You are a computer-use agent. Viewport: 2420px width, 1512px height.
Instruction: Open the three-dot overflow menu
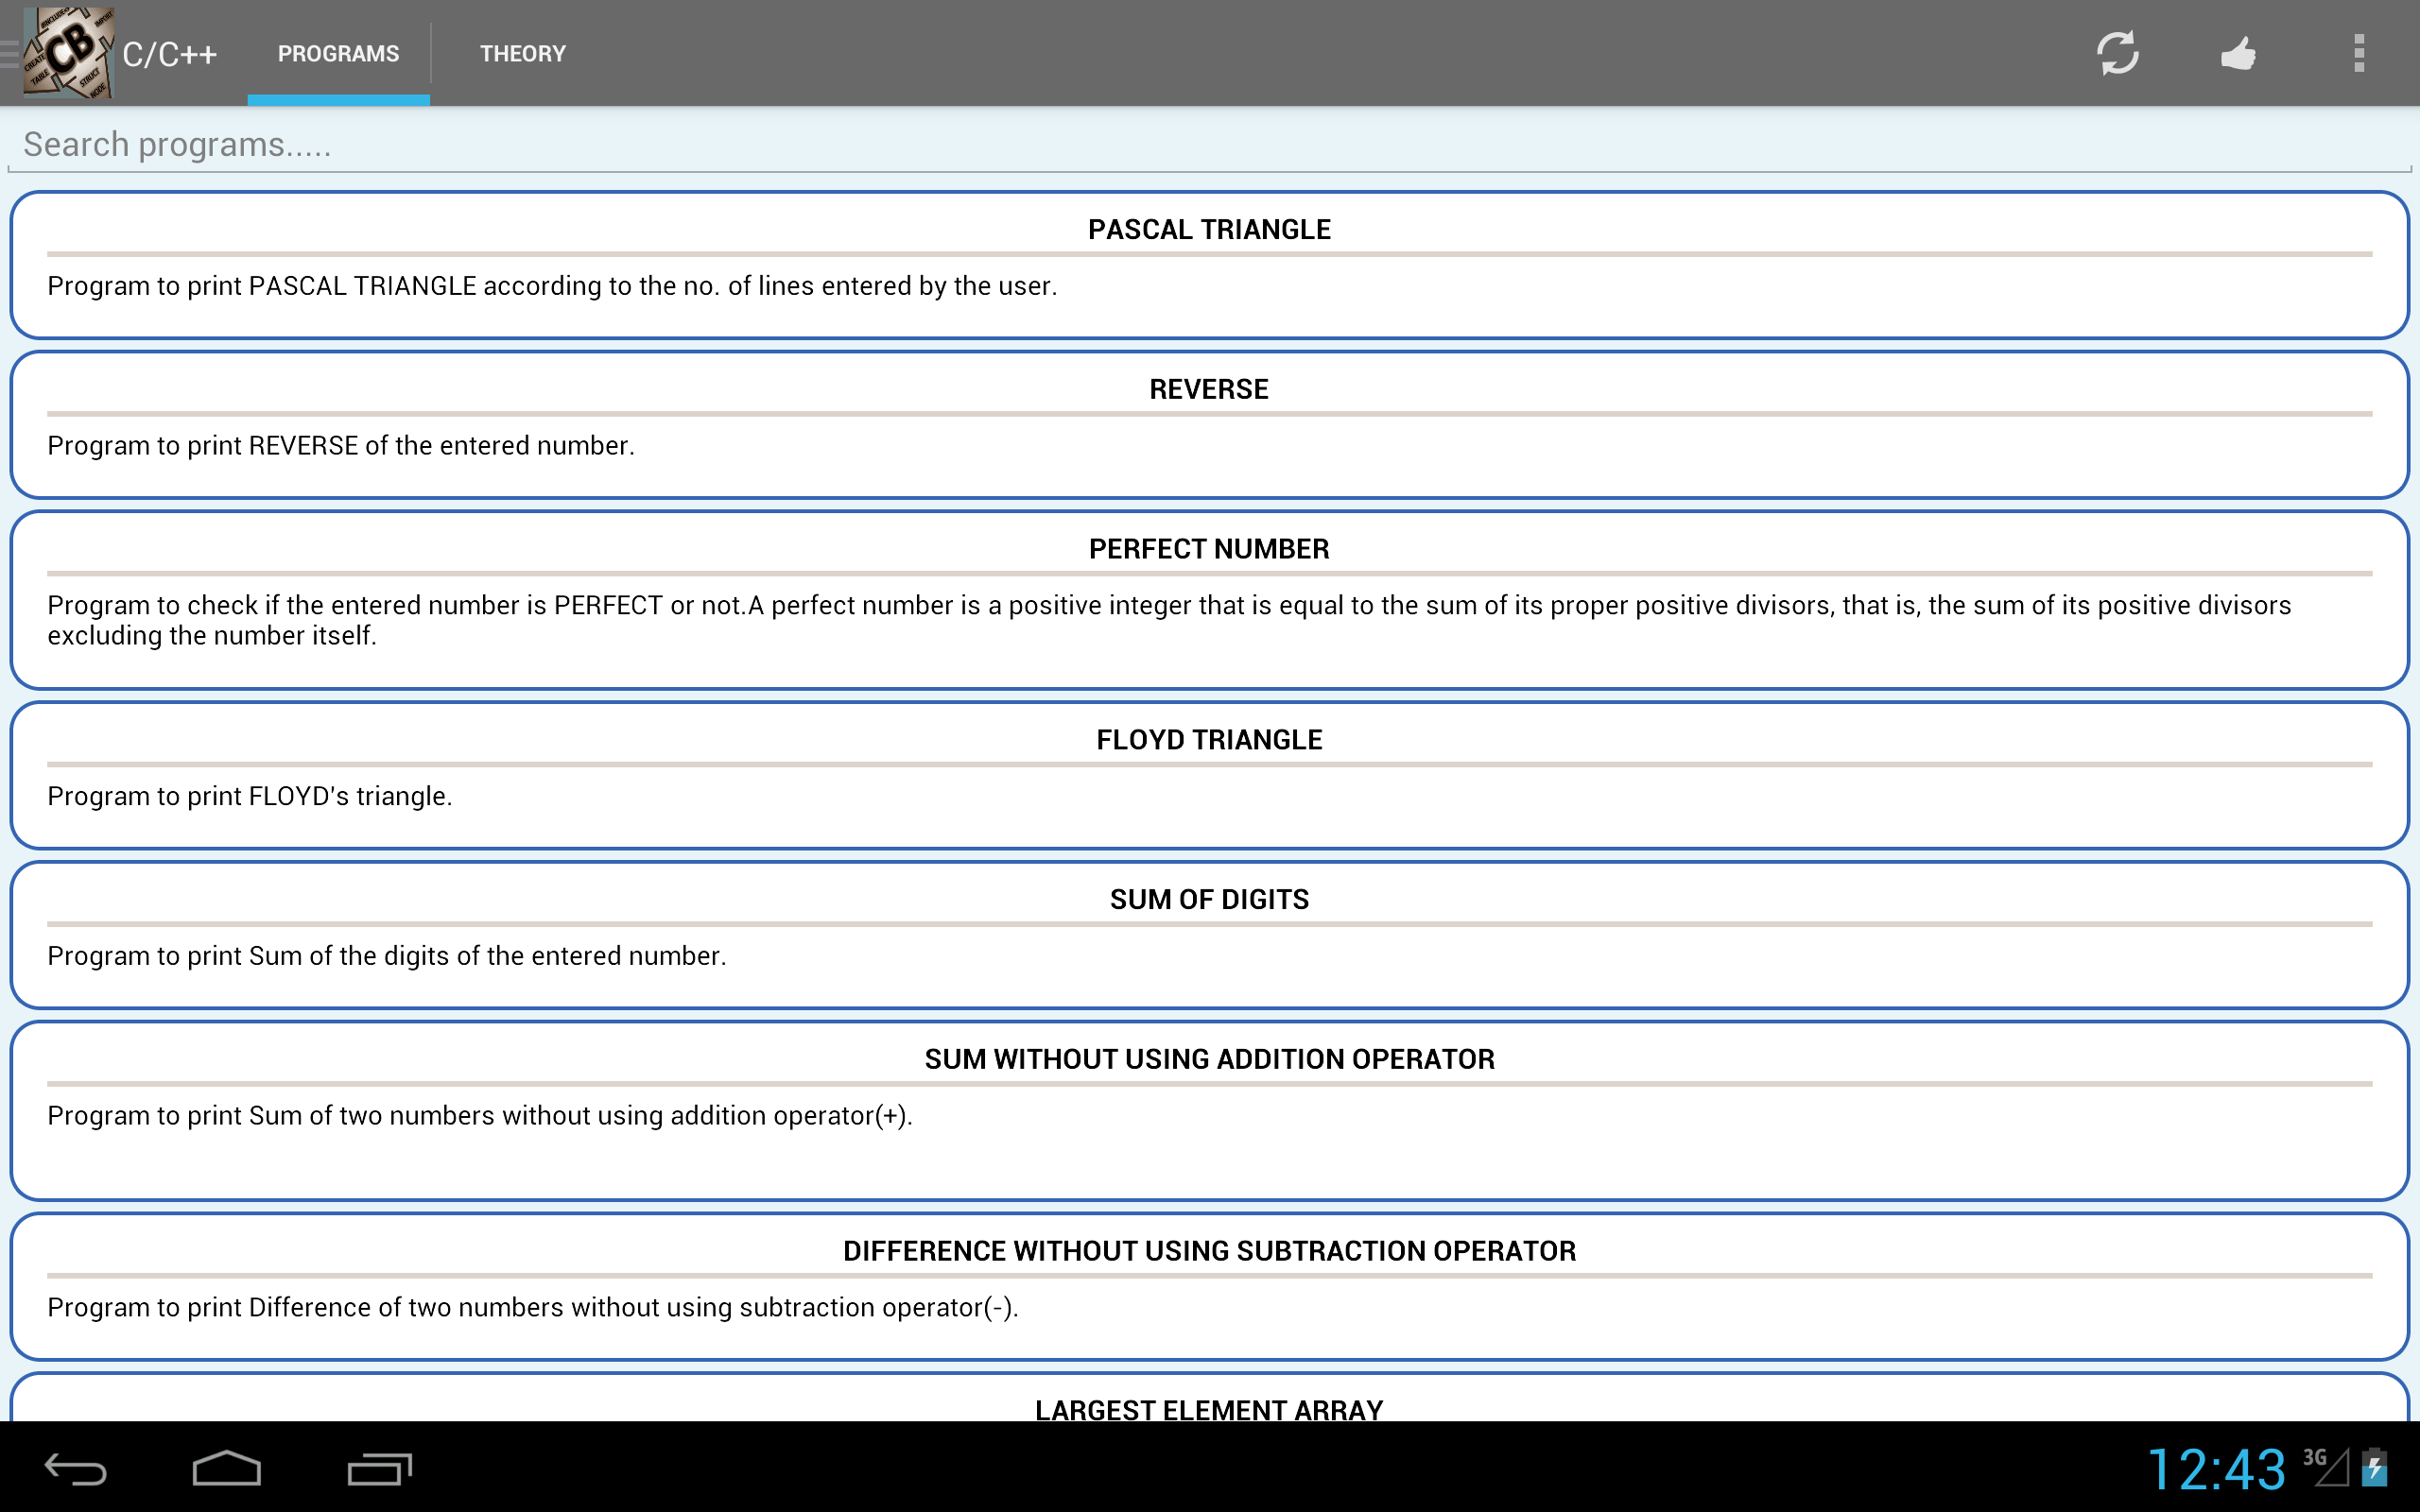[x=2358, y=53]
